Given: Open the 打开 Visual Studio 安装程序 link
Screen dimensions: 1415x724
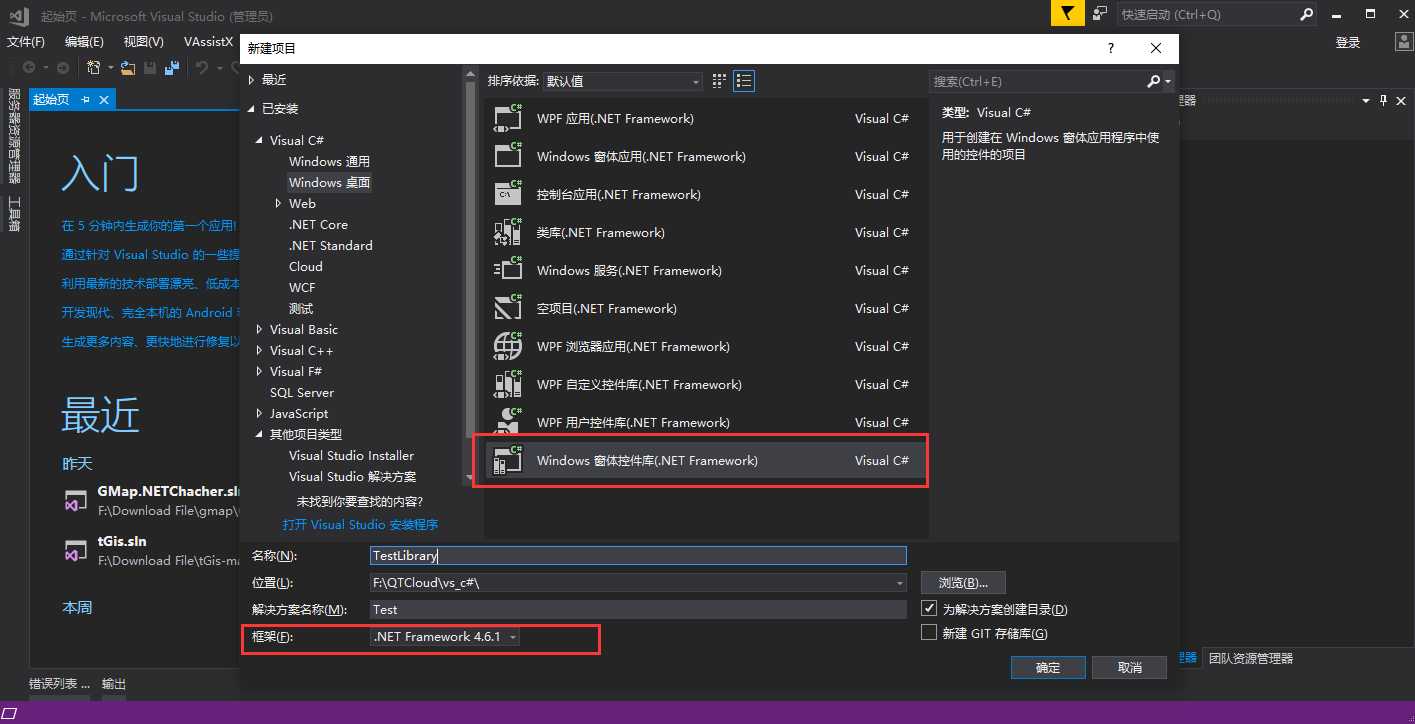Looking at the screenshot, I should pyautogui.click(x=360, y=524).
